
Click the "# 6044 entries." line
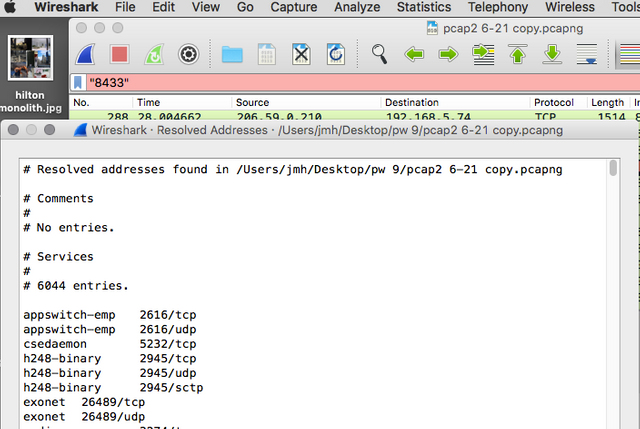point(76,286)
